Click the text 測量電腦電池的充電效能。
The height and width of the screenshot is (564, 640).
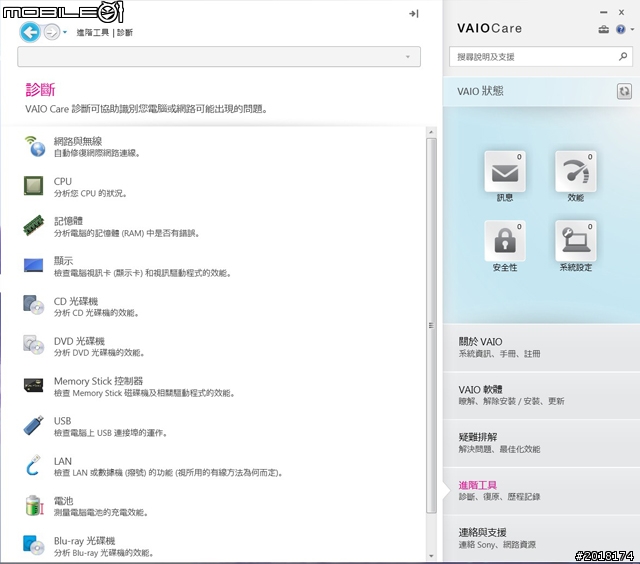pos(101,513)
